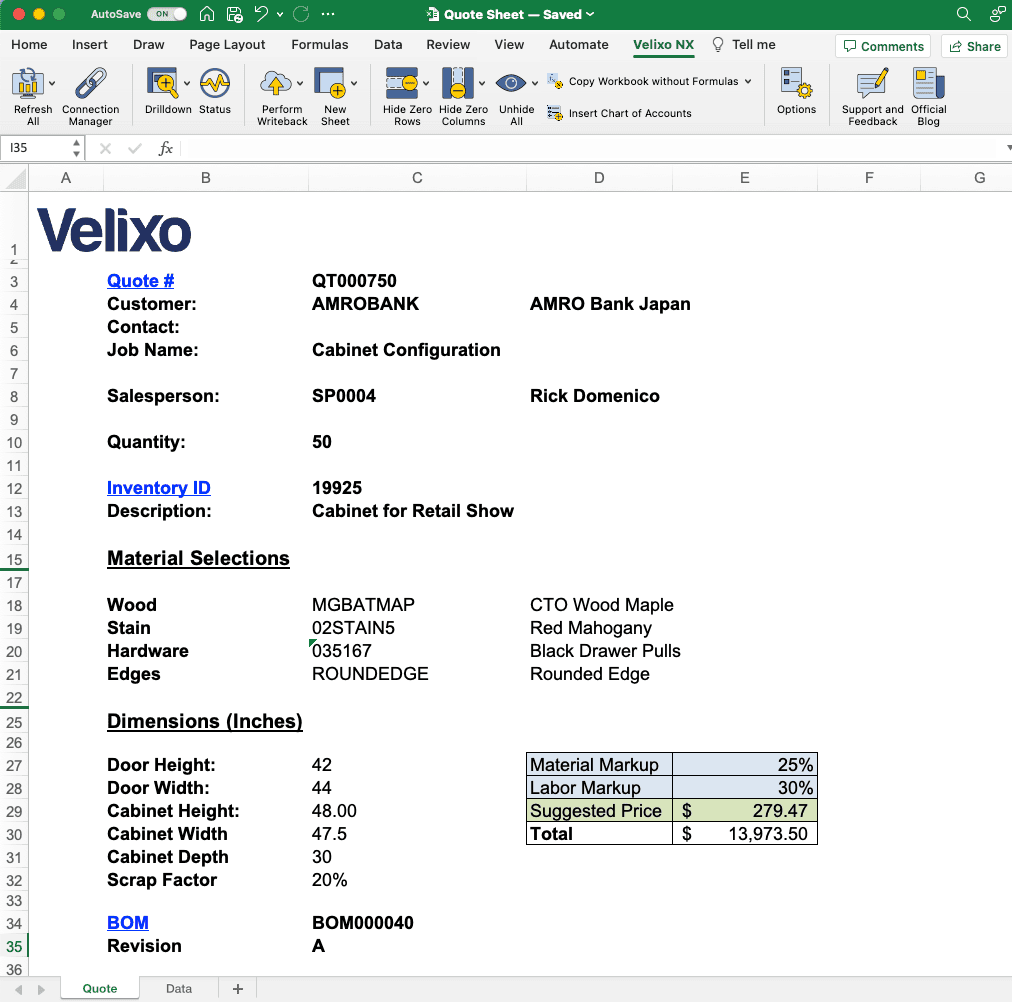Click next sheet navigation arrow
This screenshot has width=1012, height=1002.
41,990
